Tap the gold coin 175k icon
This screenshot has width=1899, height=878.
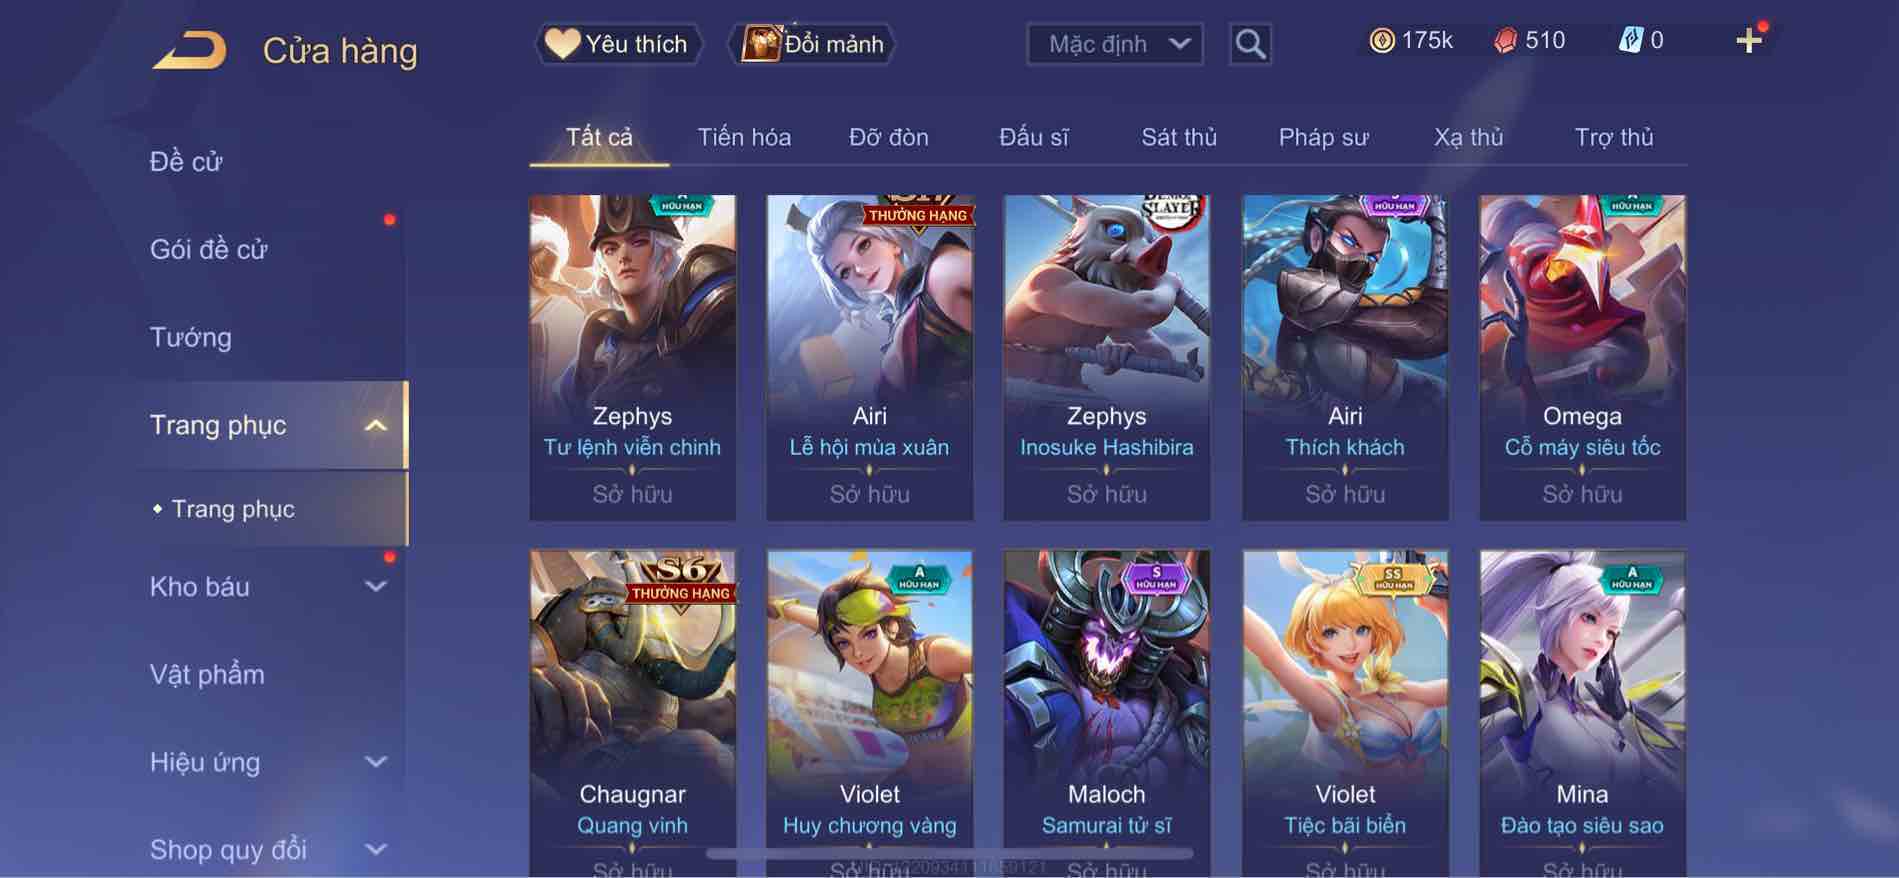tap(1382, 41)
